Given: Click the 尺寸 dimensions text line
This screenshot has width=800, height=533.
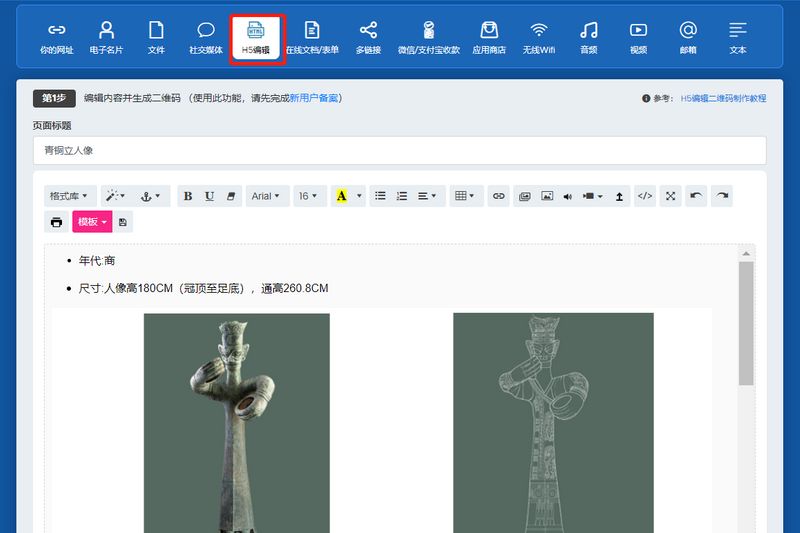Looking at the screenshot, I should (203, 288).
